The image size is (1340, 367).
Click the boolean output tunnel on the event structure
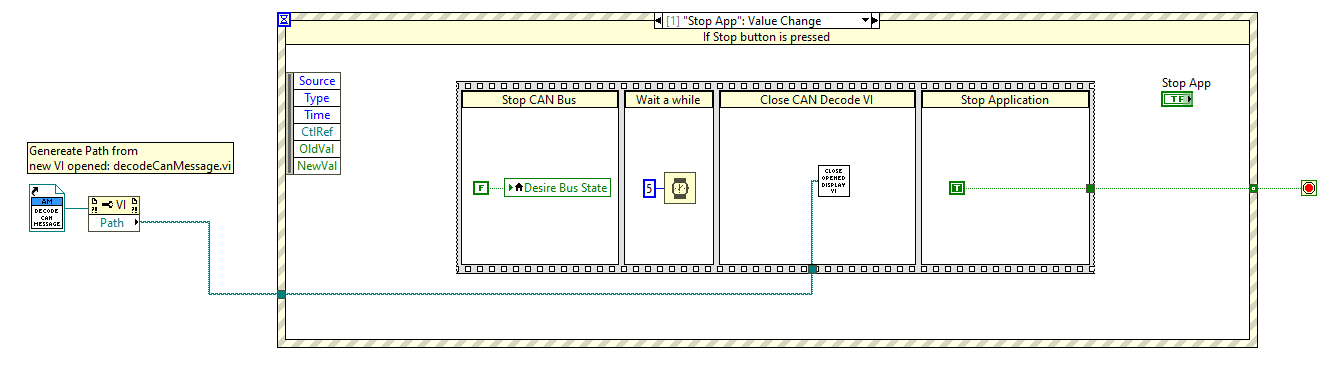point(1253,188)
